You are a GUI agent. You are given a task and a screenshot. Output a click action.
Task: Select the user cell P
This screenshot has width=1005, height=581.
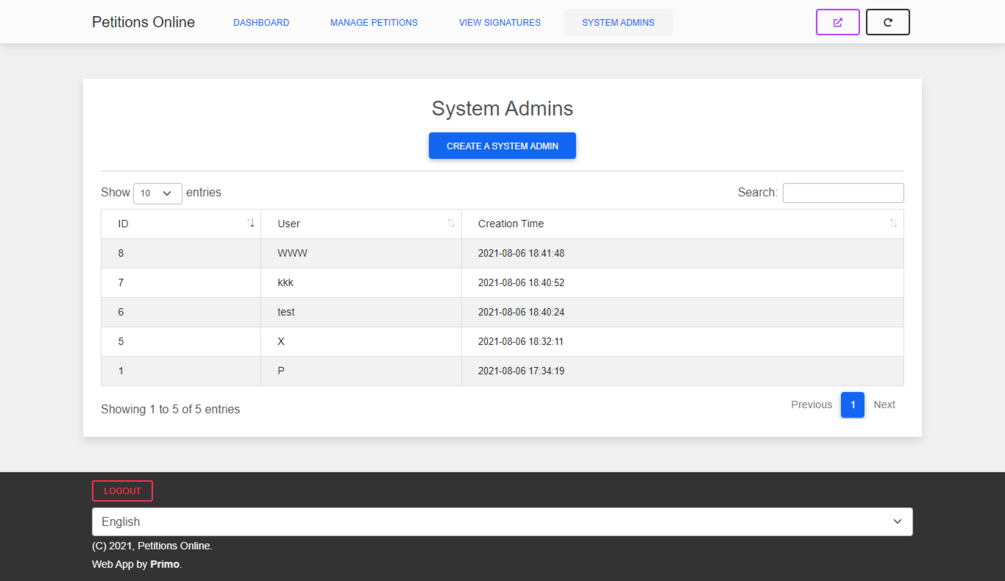[x=361, y=371]
